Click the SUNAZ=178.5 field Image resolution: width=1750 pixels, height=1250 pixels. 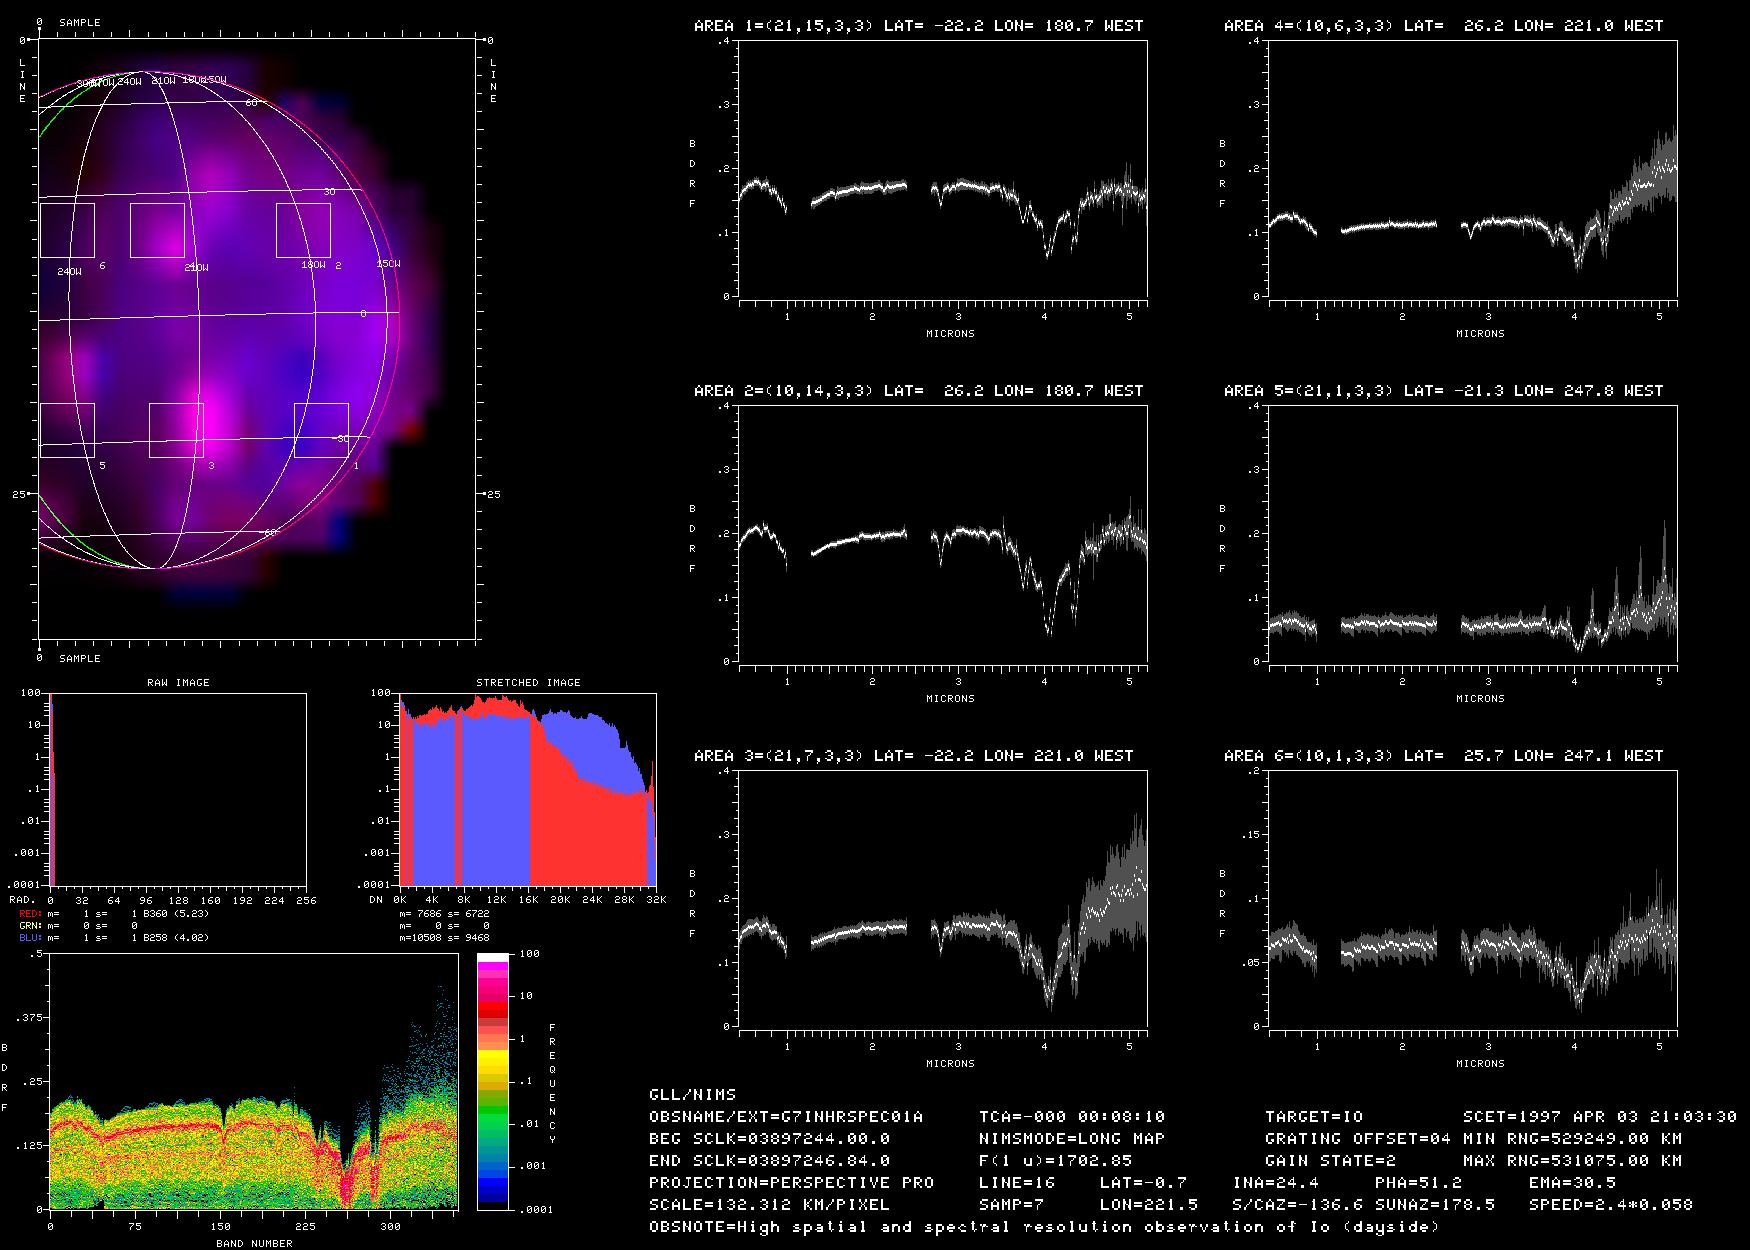point(1434,1205)
